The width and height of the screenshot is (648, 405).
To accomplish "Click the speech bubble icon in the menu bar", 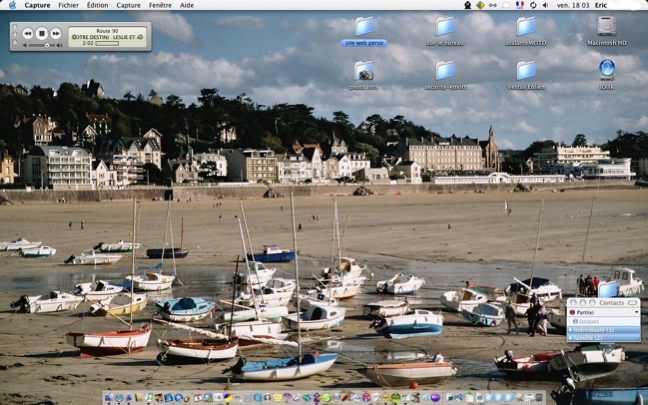I will click(506, 5).
